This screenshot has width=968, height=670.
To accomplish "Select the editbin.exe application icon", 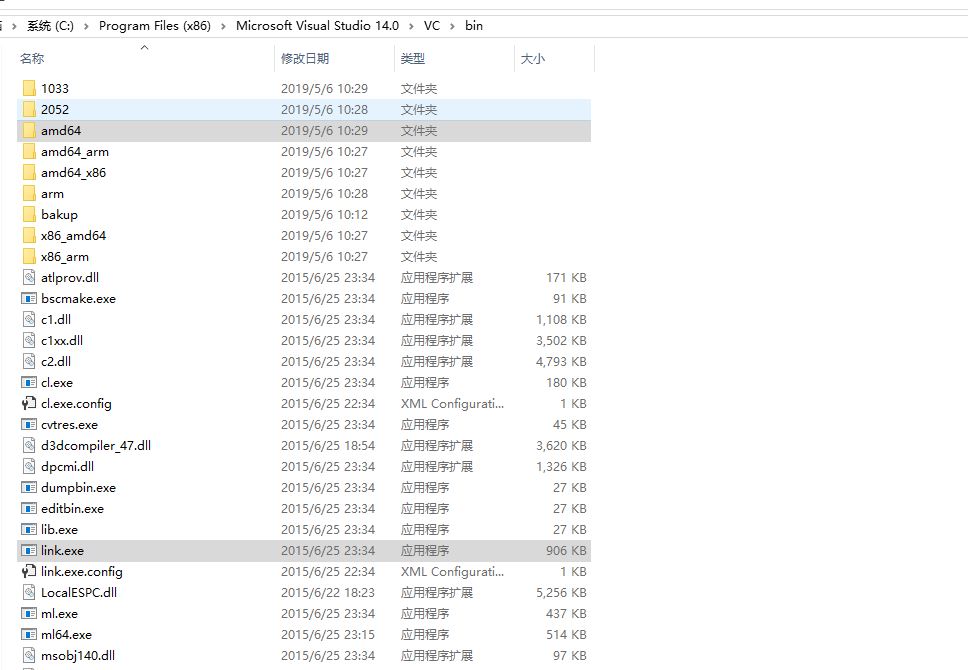I will point(29,508).
